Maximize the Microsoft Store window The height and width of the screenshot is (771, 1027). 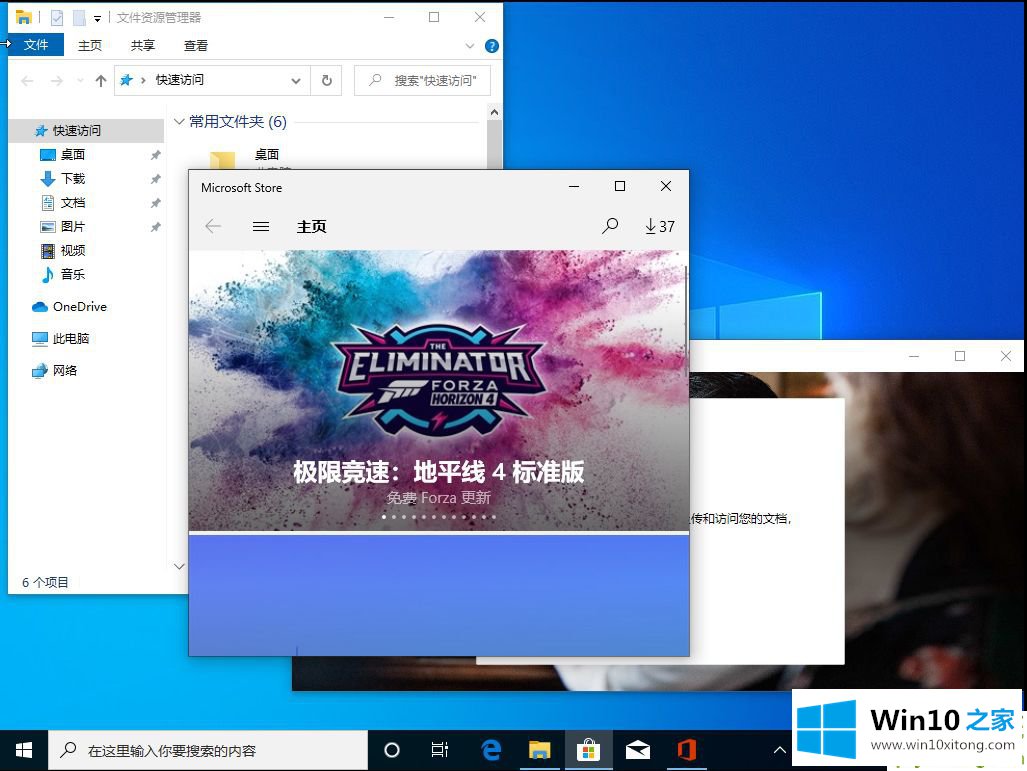pos(620,187)
